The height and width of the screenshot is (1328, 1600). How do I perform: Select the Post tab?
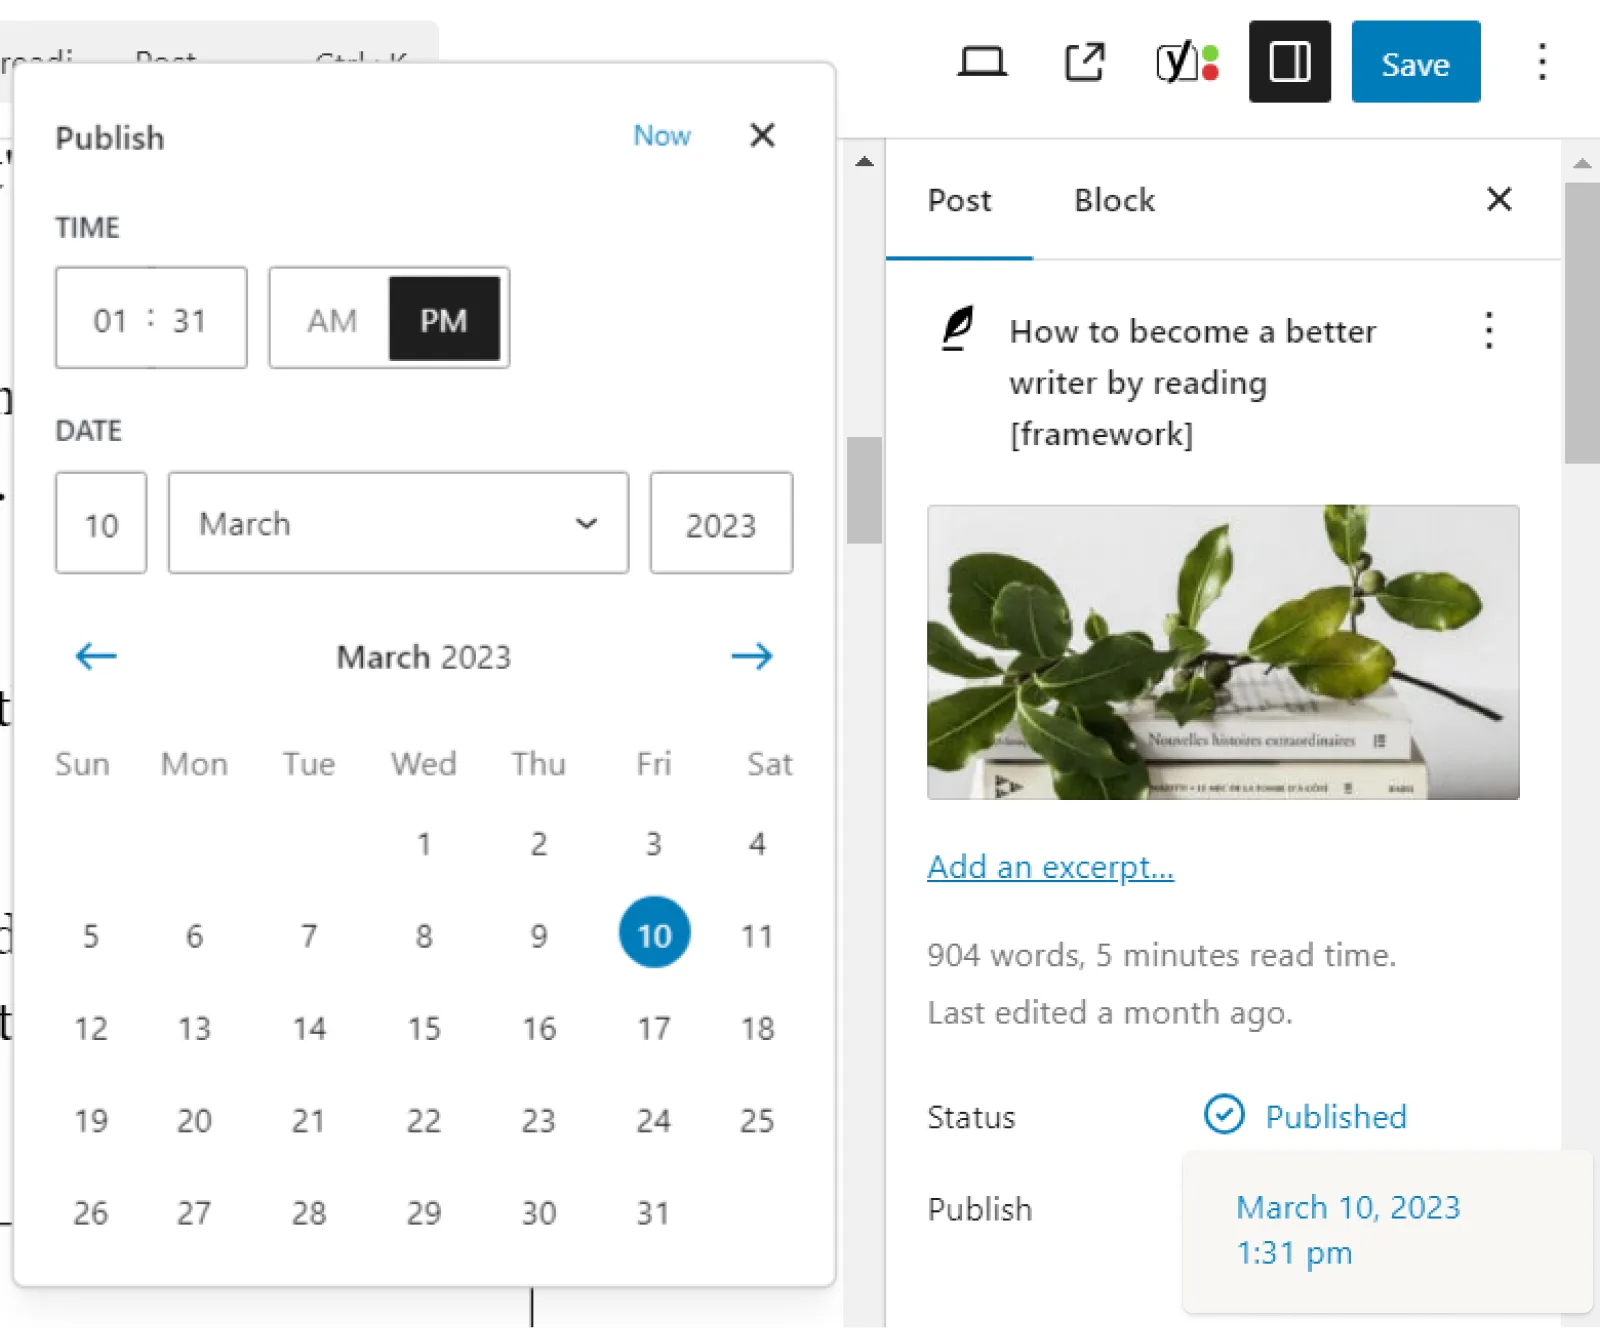[959, 200]
